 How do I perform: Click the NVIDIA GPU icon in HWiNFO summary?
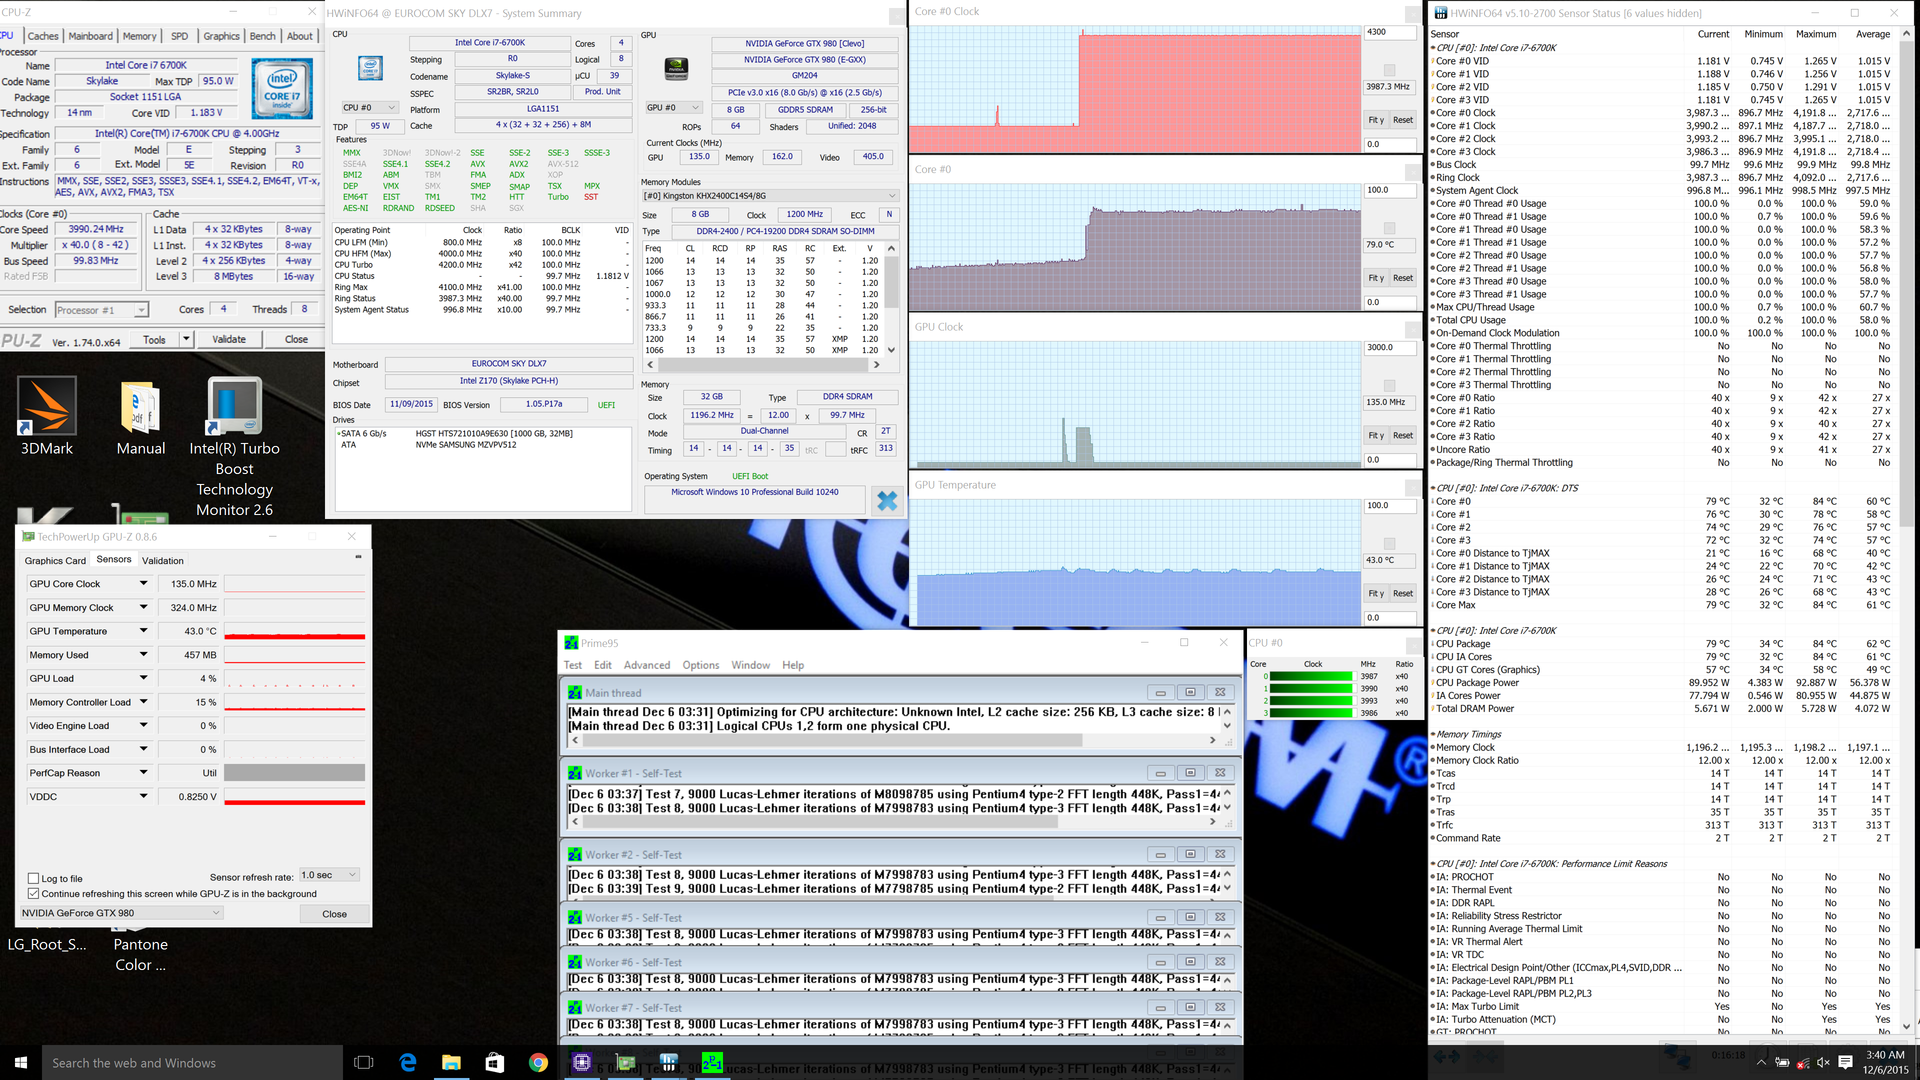677,68
